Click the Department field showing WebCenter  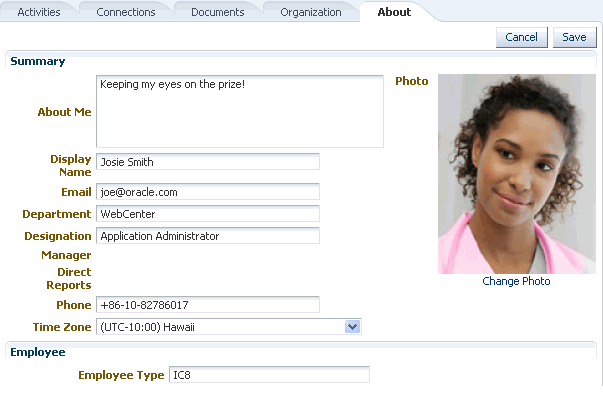[208, 214]
